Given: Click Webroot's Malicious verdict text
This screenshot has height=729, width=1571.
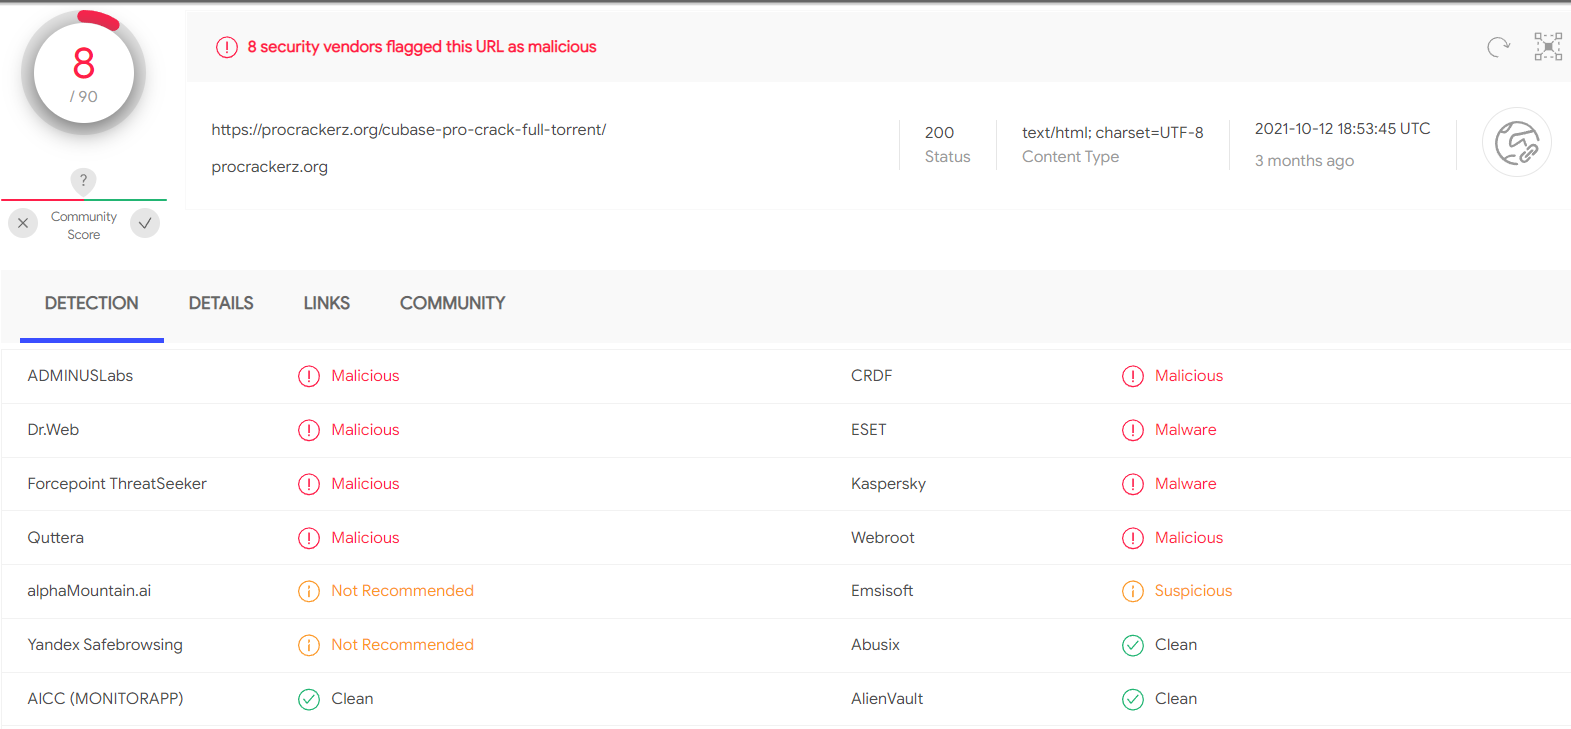Looking at the screenshot, I should pos(1188,538).
